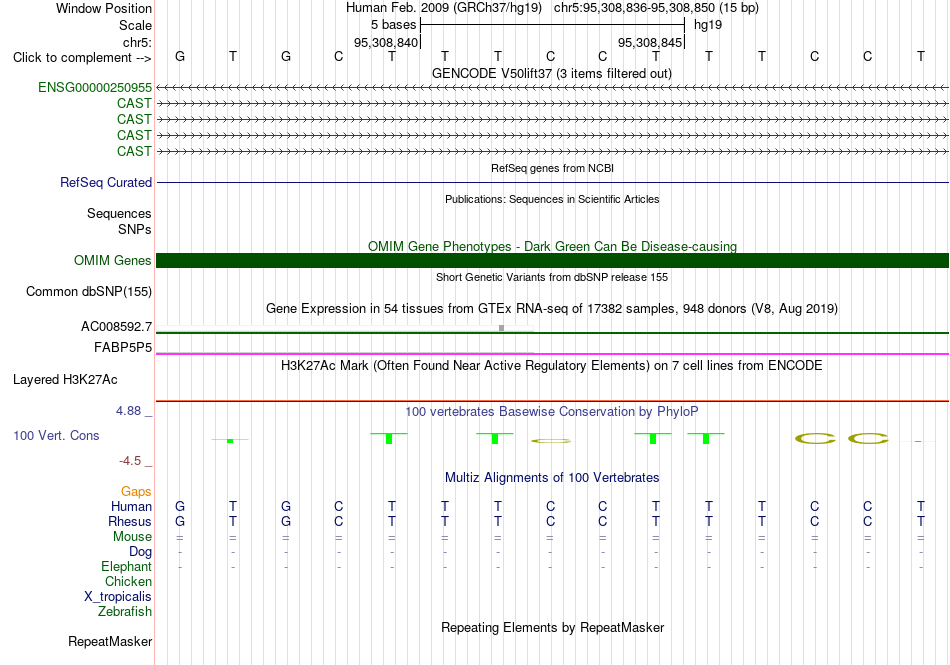The image size is (950, 665).
Task: Click the magenta FABP5P5 expression line
Action: 552,354
